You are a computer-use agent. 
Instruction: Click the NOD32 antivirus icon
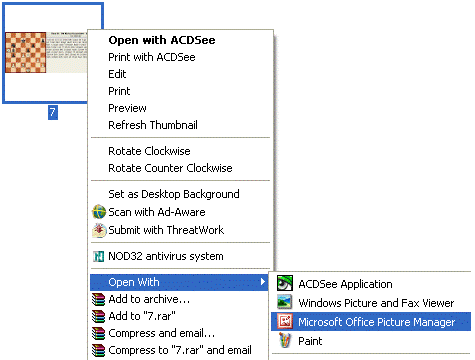click(x=99, y=256)
